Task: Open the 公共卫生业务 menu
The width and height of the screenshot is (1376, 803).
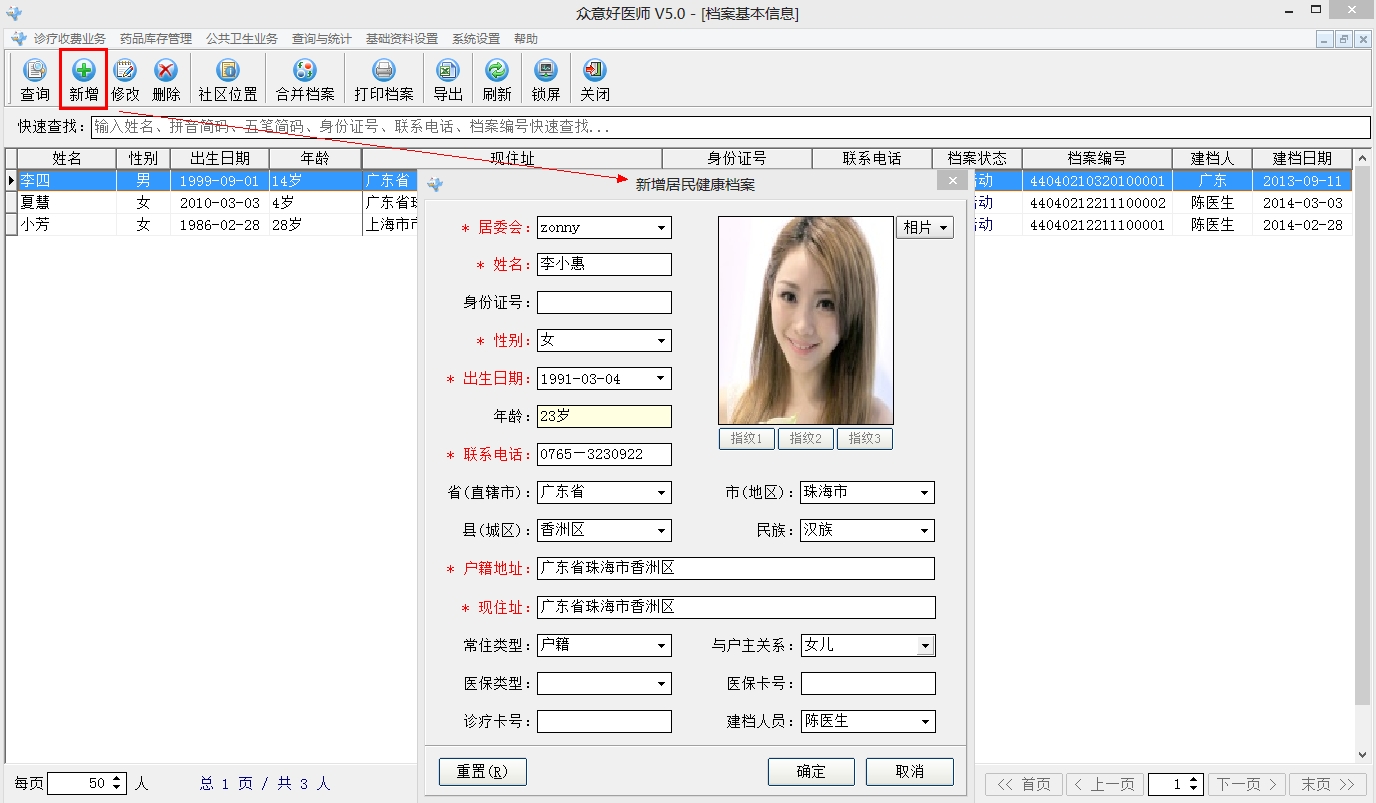Action: point(242,39)
